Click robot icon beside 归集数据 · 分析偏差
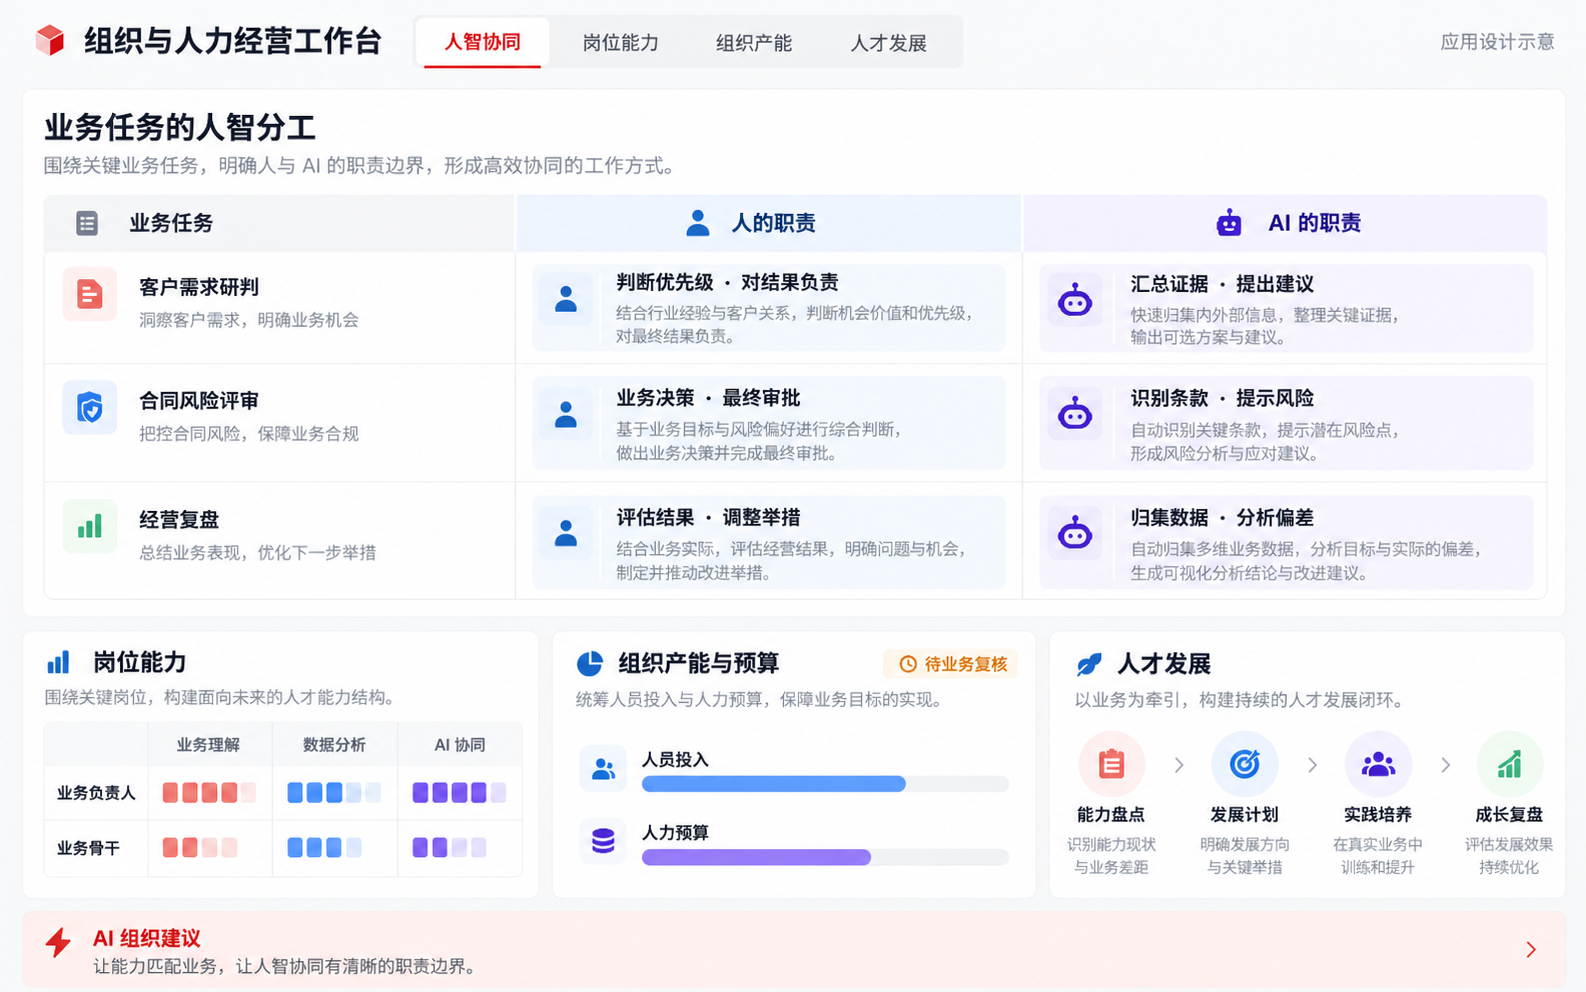The image size is (1586, 992). 1075,533
